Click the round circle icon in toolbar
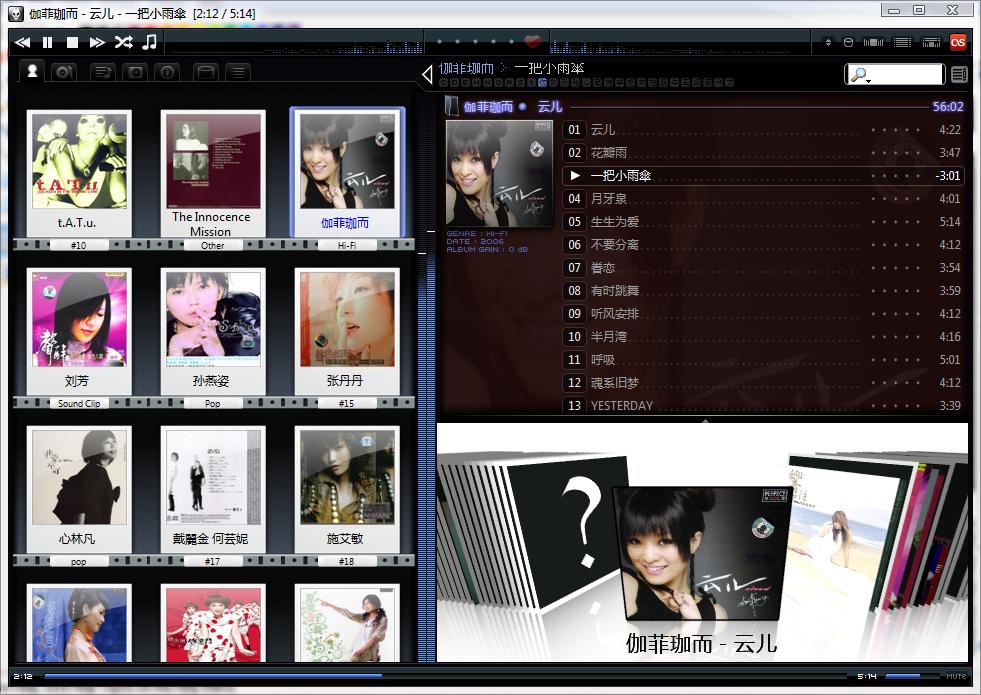981x695 pixels. click(848, 43)
